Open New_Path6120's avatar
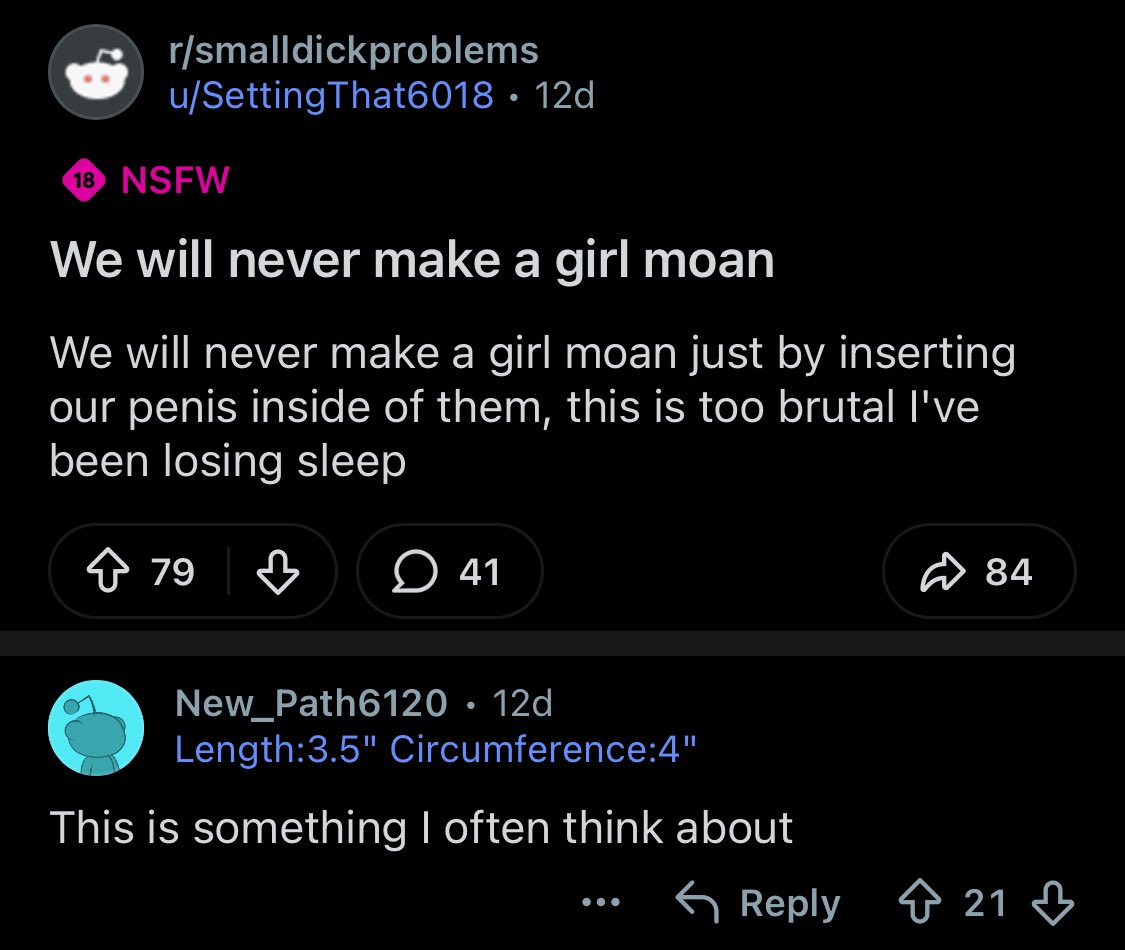 click(96, 728)
